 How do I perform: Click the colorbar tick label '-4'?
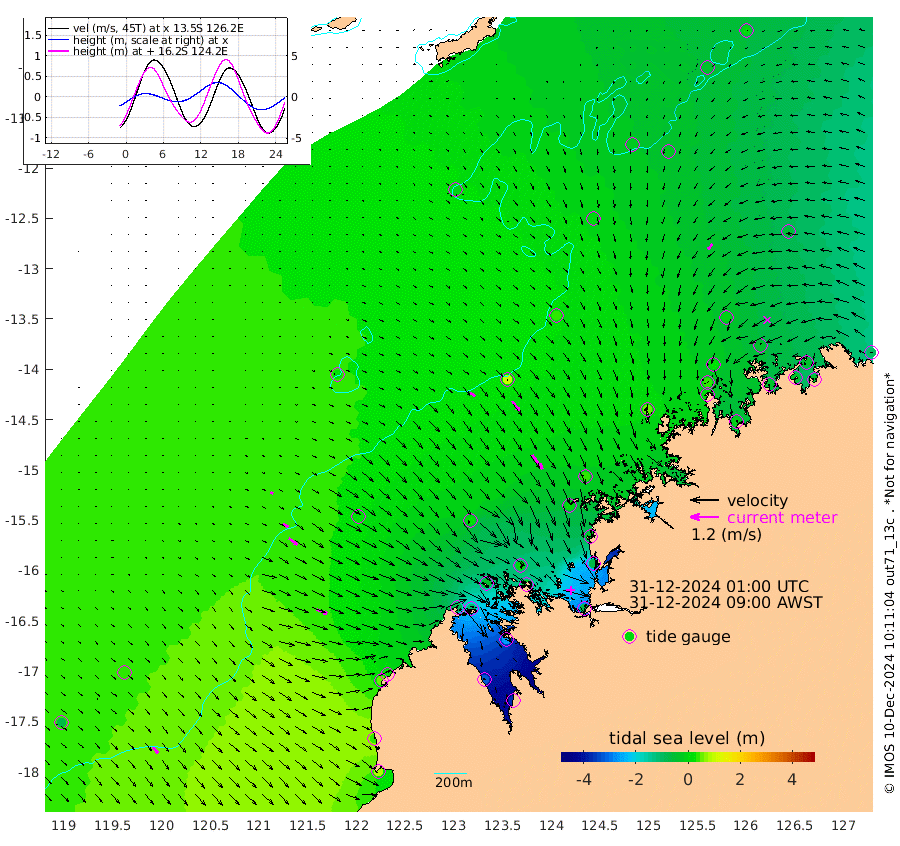tap(583, 779)
